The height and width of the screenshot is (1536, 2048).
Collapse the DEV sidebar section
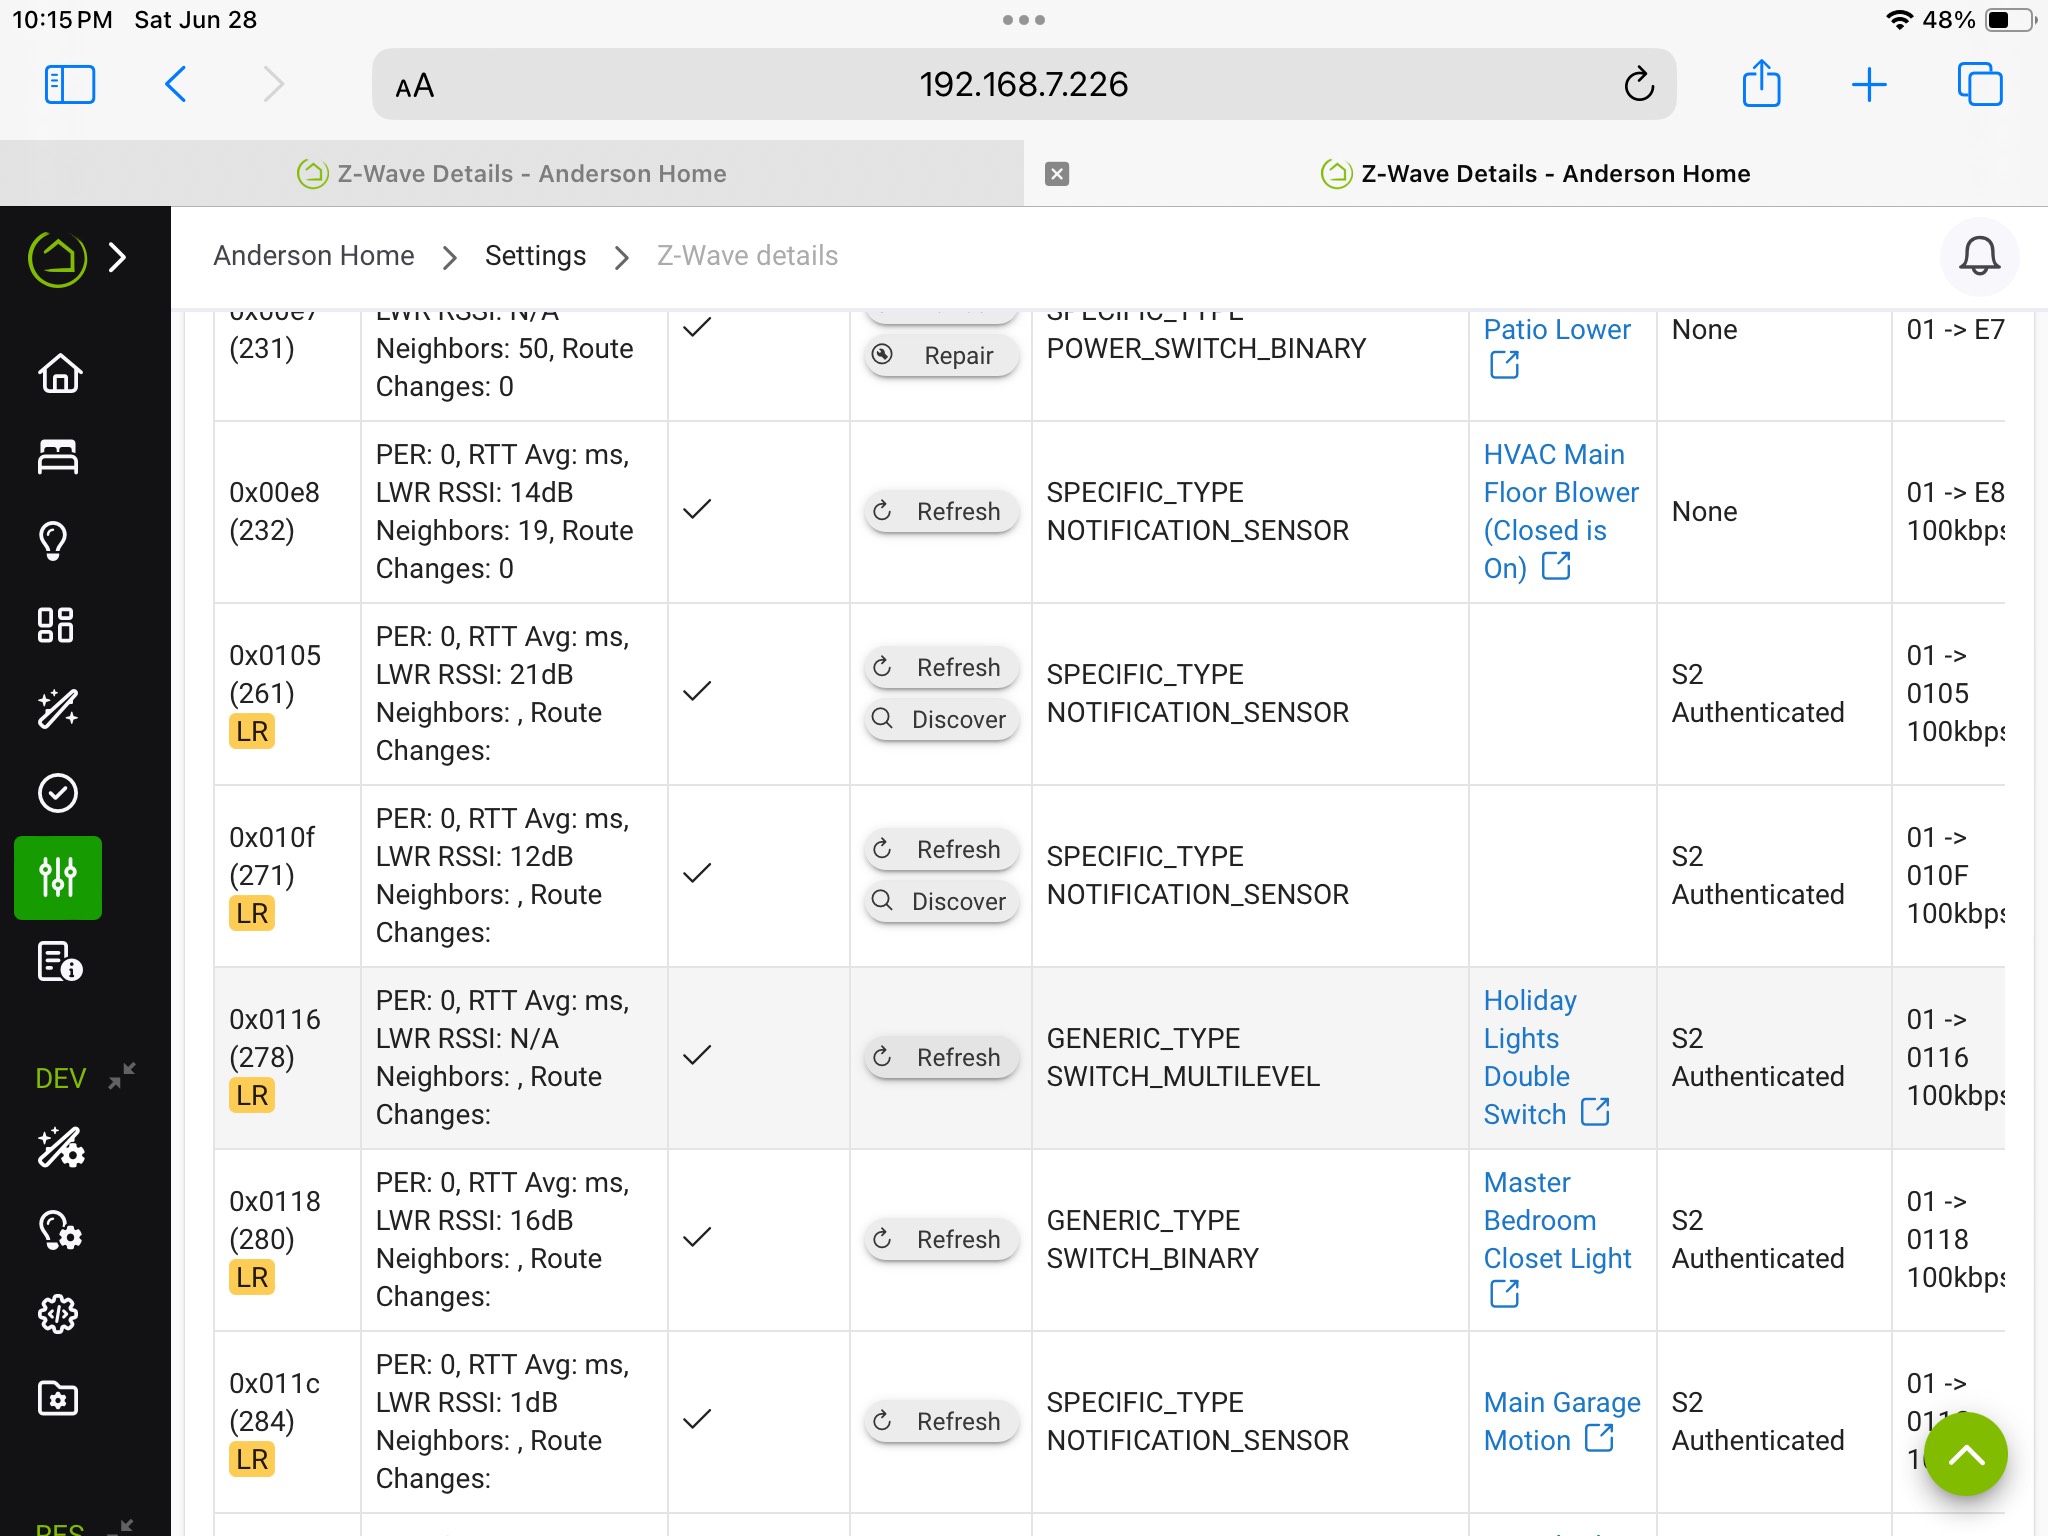[x=121, y=1076]
